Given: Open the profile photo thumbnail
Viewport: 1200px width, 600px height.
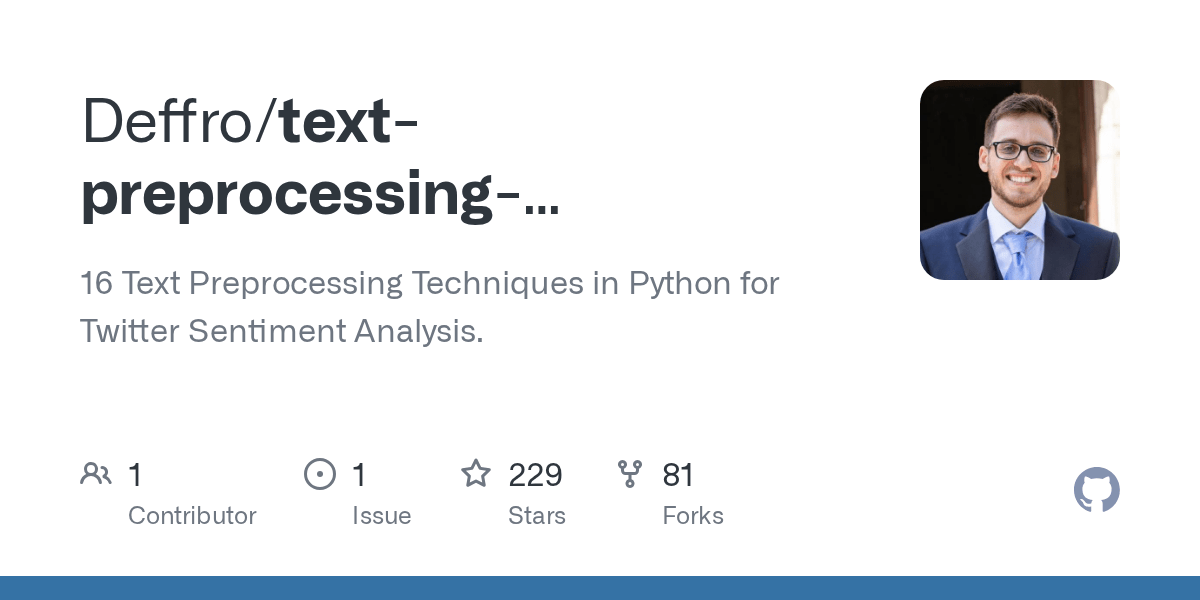Looking at the screenshot, I should click(1019, 180).
